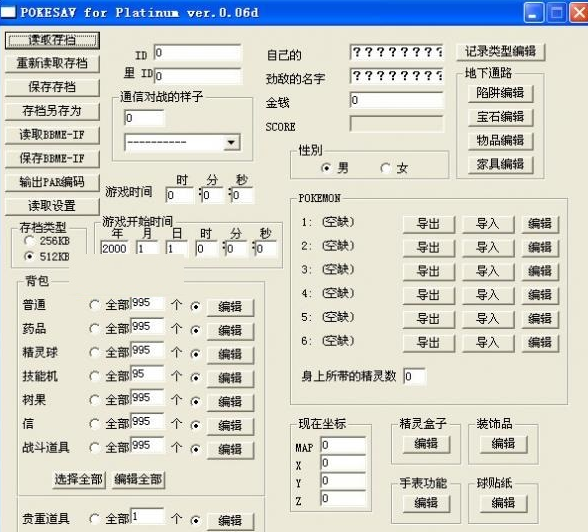
Task: Click the 读取存档 button
Action: click(x=52, y=40)
